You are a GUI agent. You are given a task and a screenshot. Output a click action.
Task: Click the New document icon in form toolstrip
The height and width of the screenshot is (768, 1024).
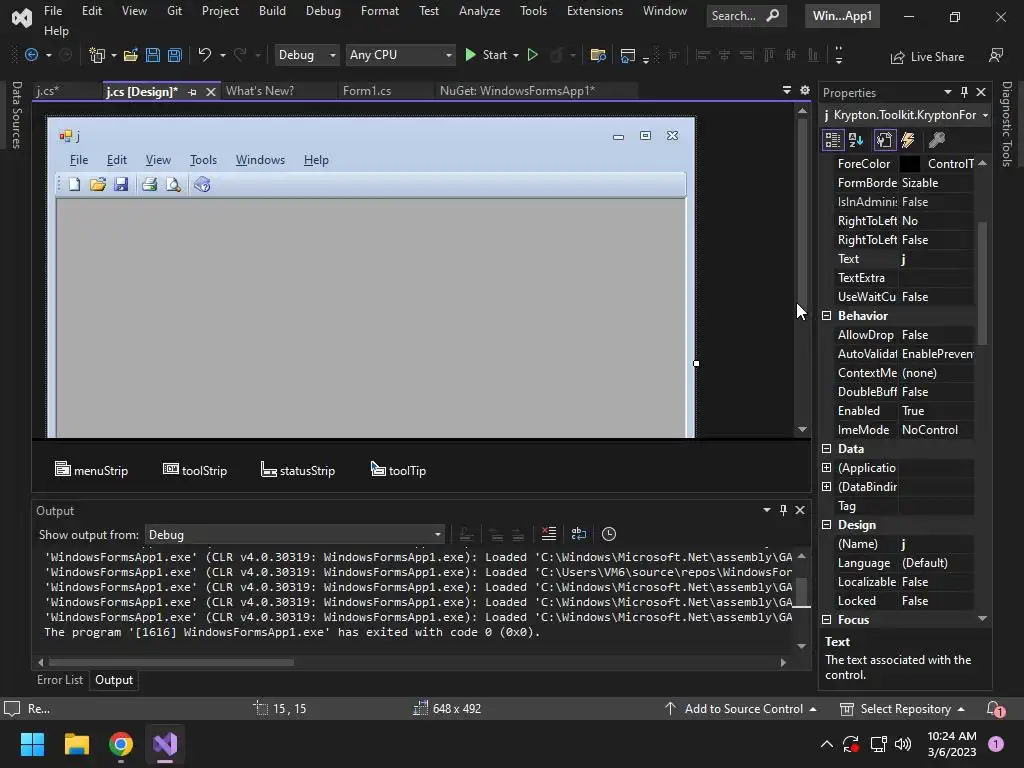(74, 185)
